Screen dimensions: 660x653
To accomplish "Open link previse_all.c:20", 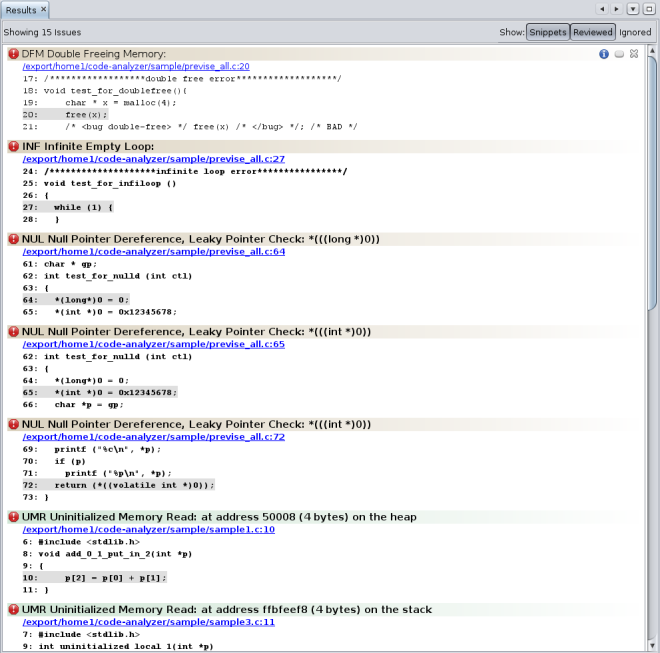I will pyautogui.click(x=136, y=67).
